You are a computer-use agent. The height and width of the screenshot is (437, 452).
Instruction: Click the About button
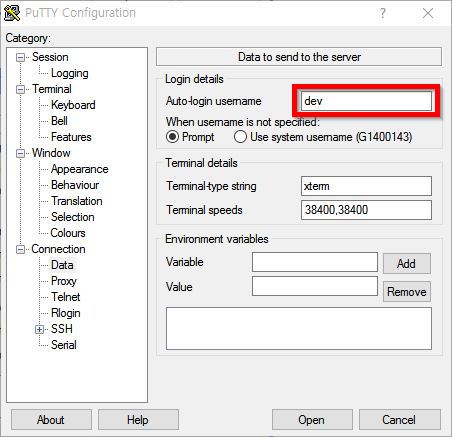point(51,420)
